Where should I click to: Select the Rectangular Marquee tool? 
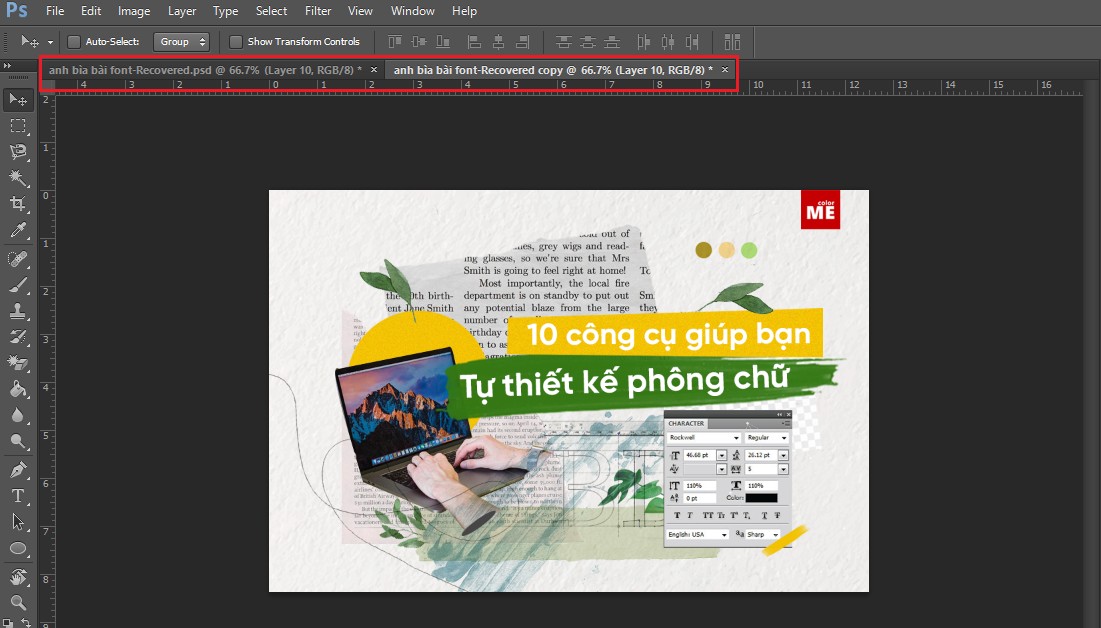pos(17,124)
